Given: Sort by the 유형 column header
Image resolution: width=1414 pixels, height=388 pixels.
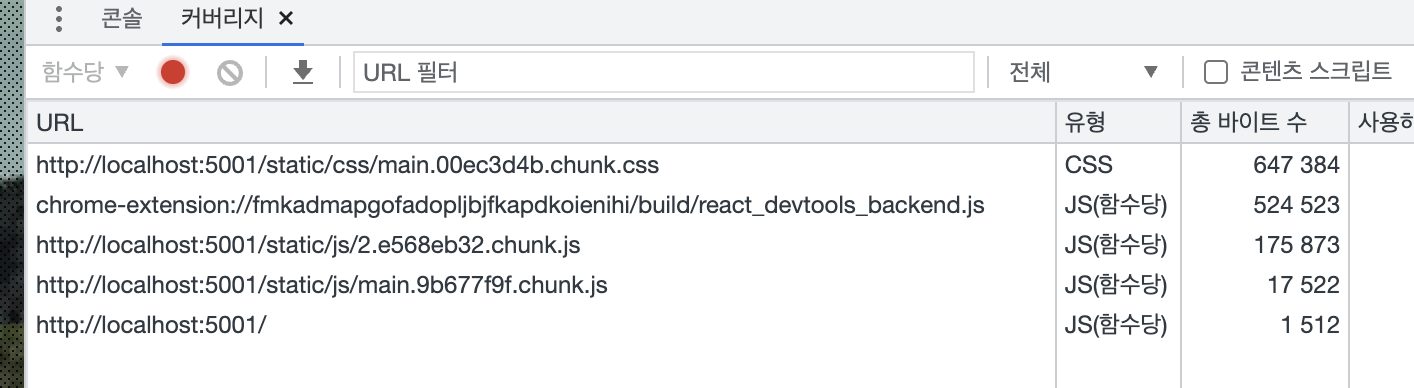Looking at the screenshot, I should [1118, 122].
